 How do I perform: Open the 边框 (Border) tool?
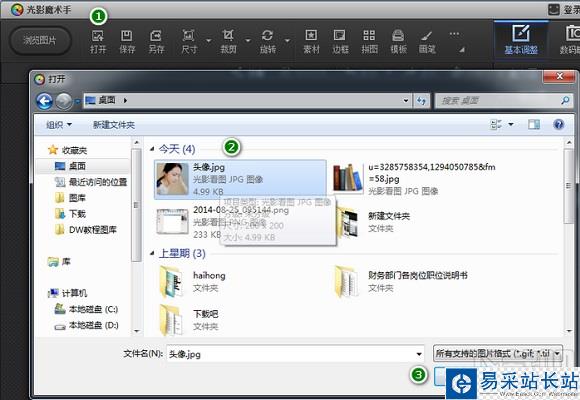tap(340, 42)
